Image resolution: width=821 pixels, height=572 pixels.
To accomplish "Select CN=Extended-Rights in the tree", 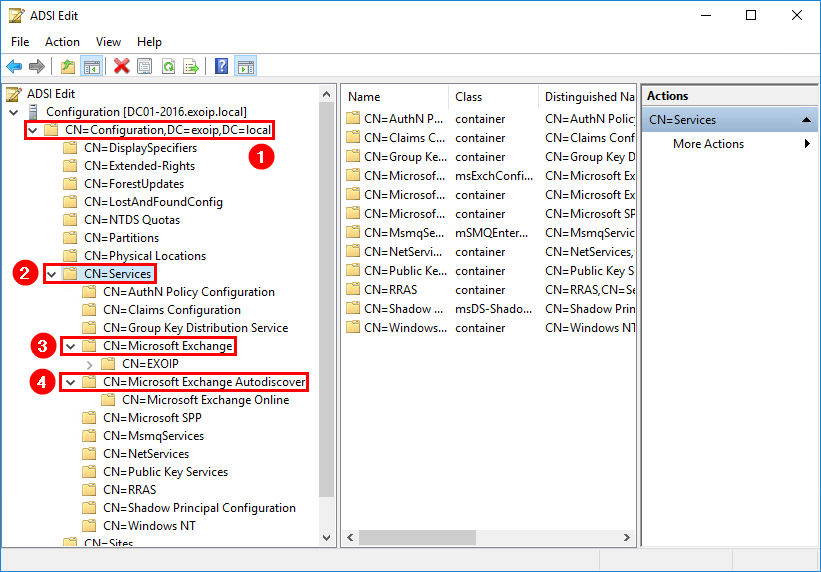I will [x=139, y=166].
